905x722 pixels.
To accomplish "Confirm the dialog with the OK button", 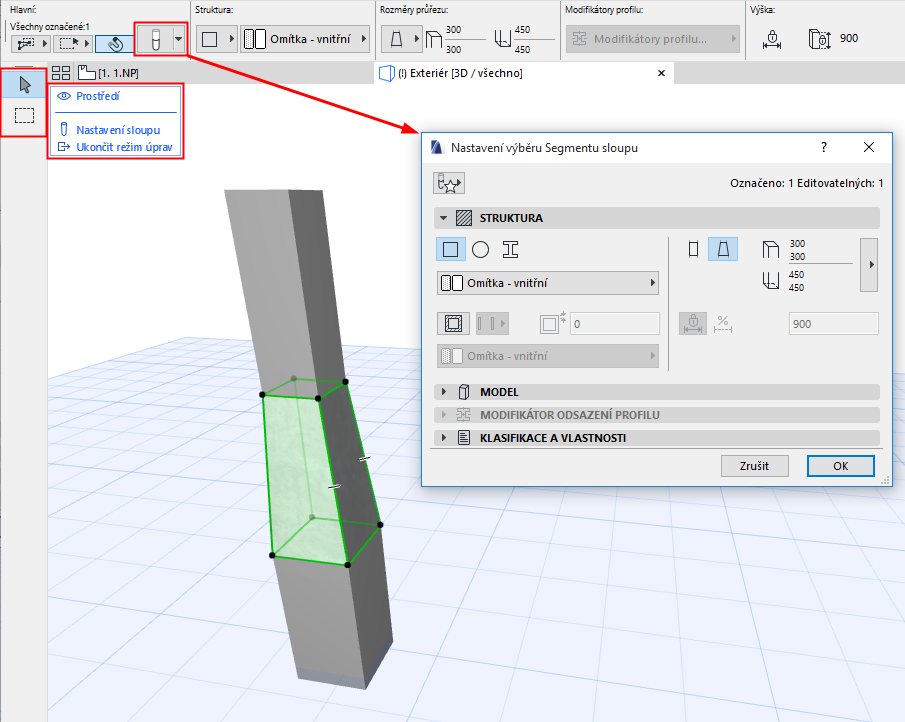I will [840, 466].
